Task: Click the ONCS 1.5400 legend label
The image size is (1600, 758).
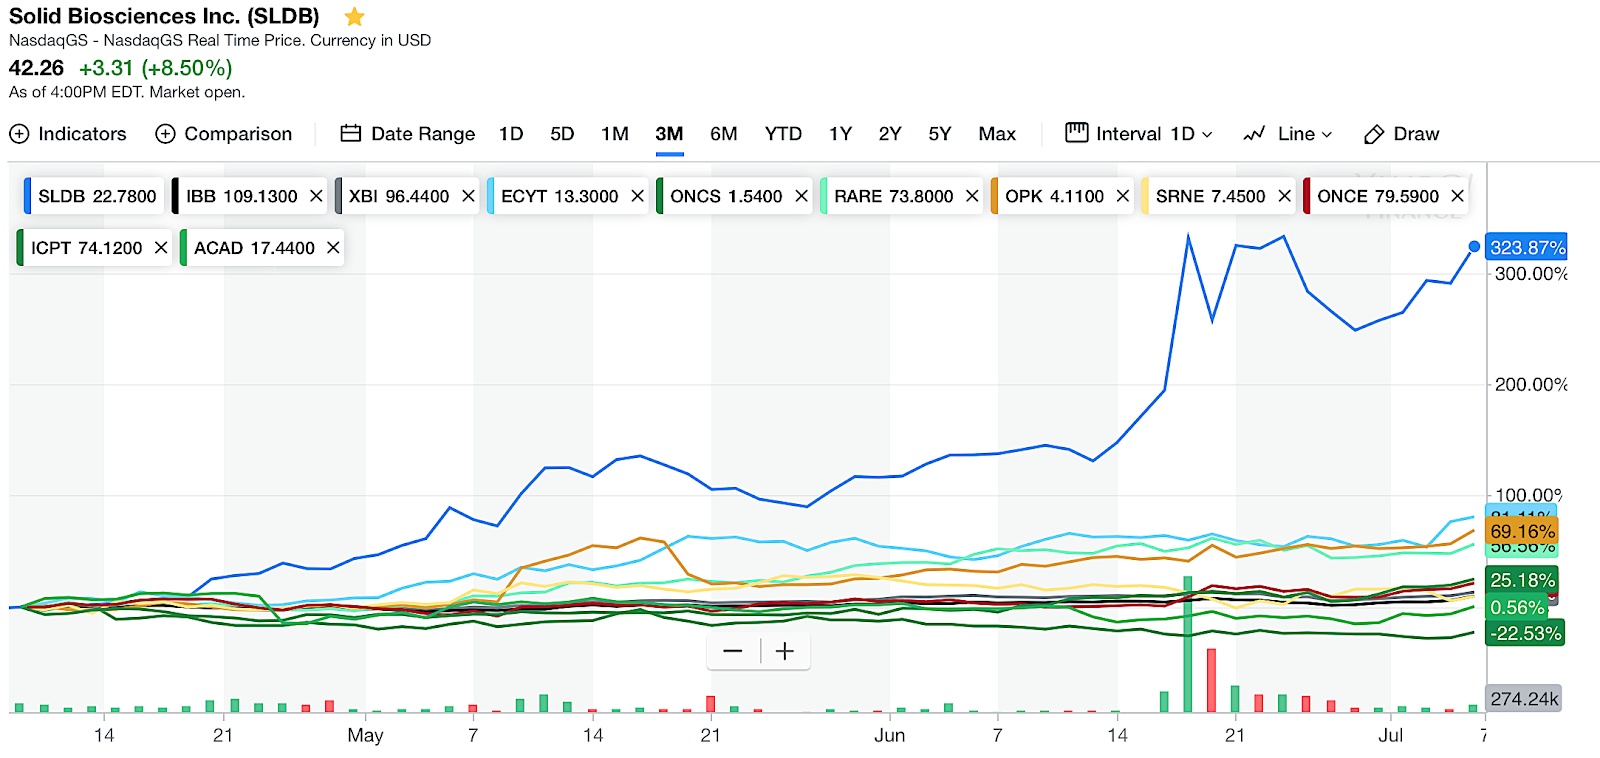Action: point(726,196)
